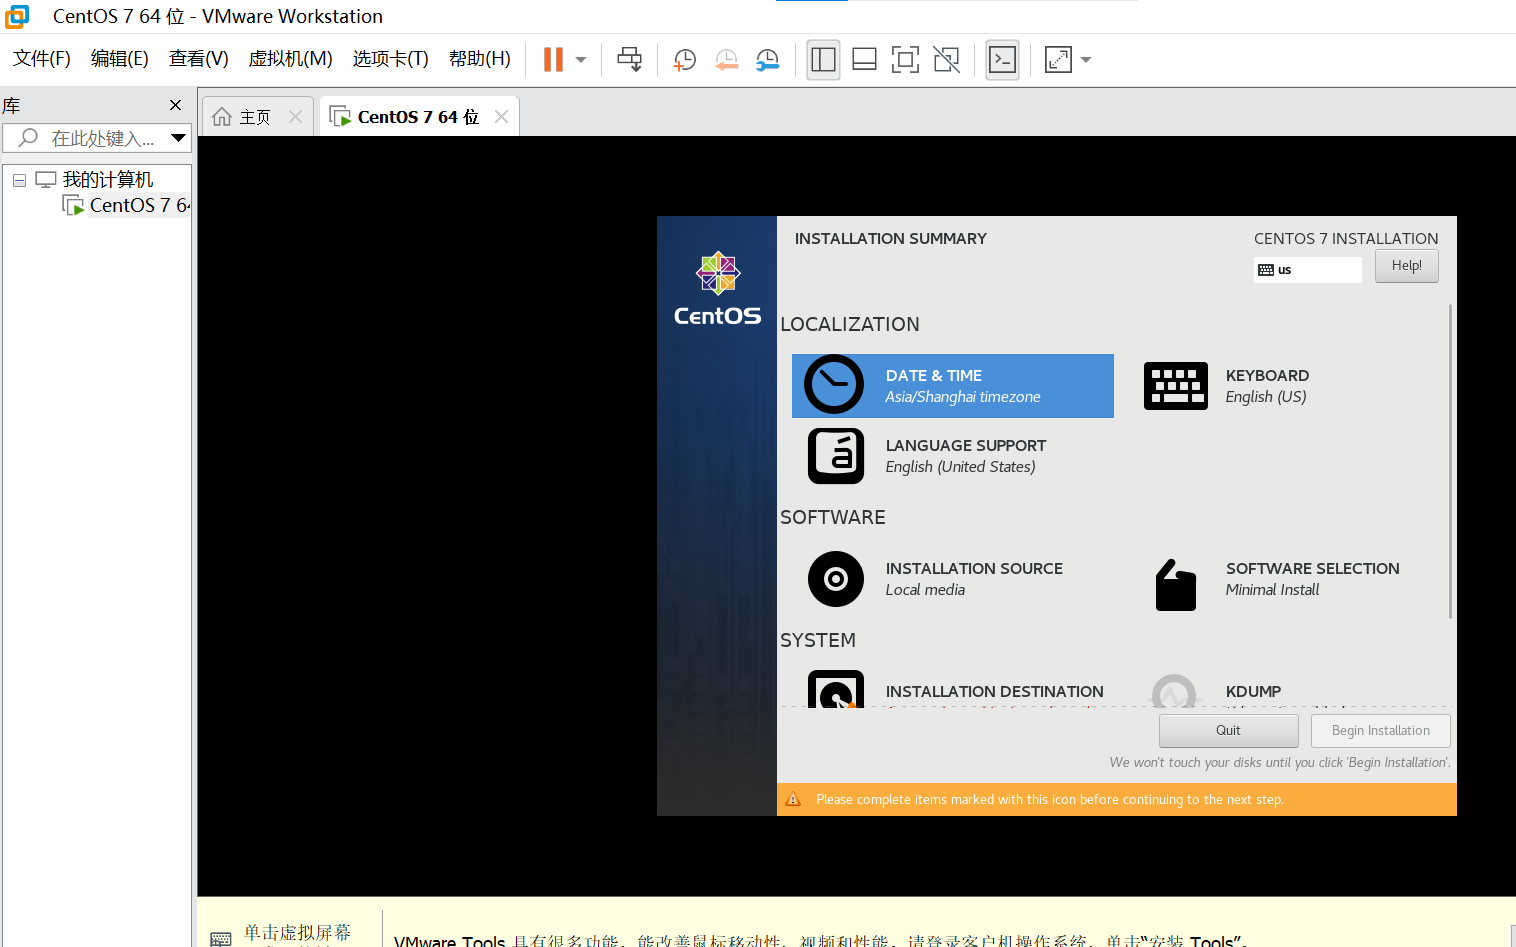The image size is (1516, 947).
Task: Toggle the thumbnail bar view
Action: (x=864, y=60)
